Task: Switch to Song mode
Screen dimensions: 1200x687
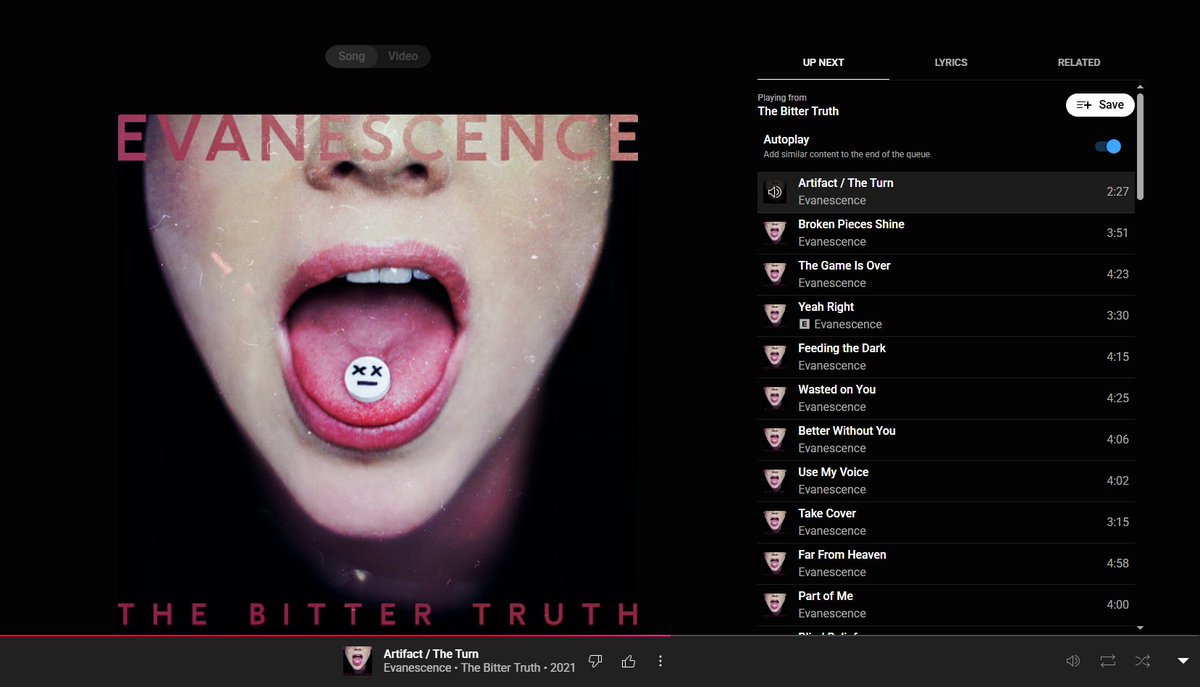Action: point(352,56)
